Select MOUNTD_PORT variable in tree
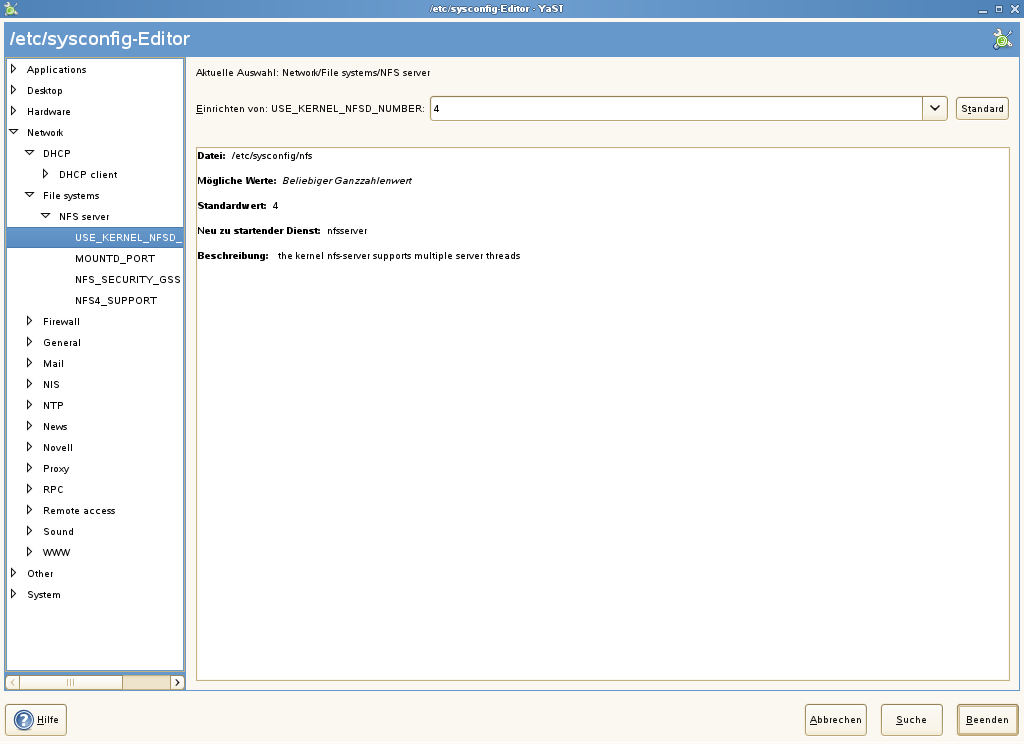The height and width of the screenshot is (744, 1024). tap(115, 259)
